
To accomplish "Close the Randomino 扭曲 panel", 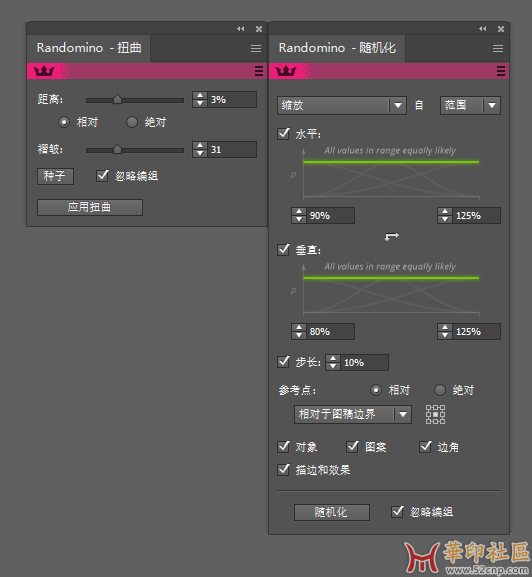I will [259, 29].
